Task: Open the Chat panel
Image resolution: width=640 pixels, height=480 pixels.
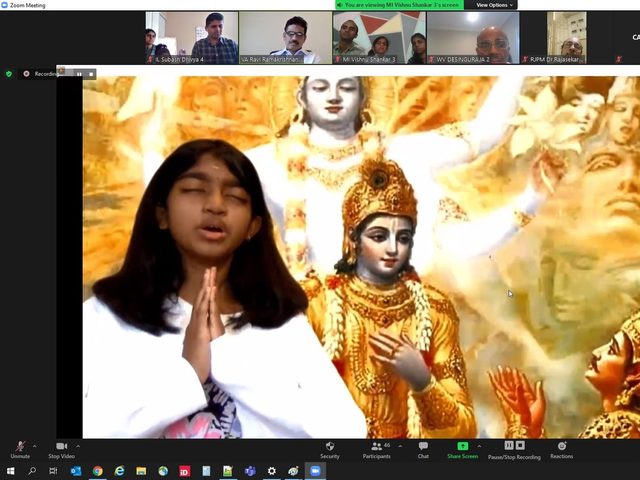Action: 423,450
